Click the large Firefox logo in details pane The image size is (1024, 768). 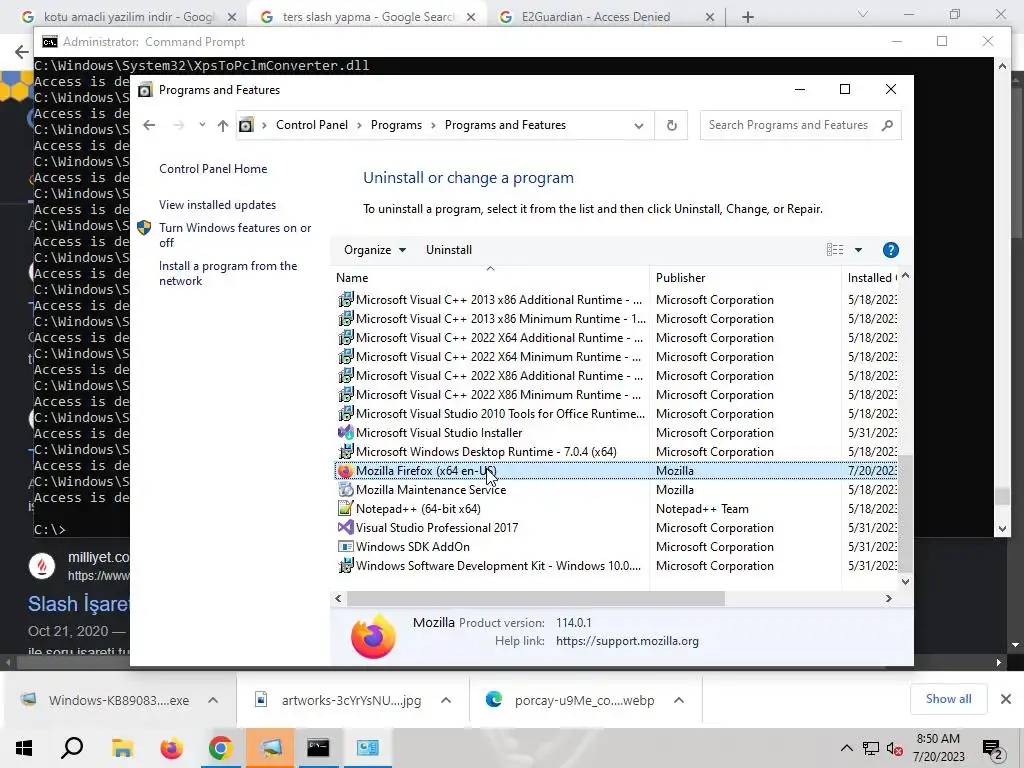pos(374,636)
